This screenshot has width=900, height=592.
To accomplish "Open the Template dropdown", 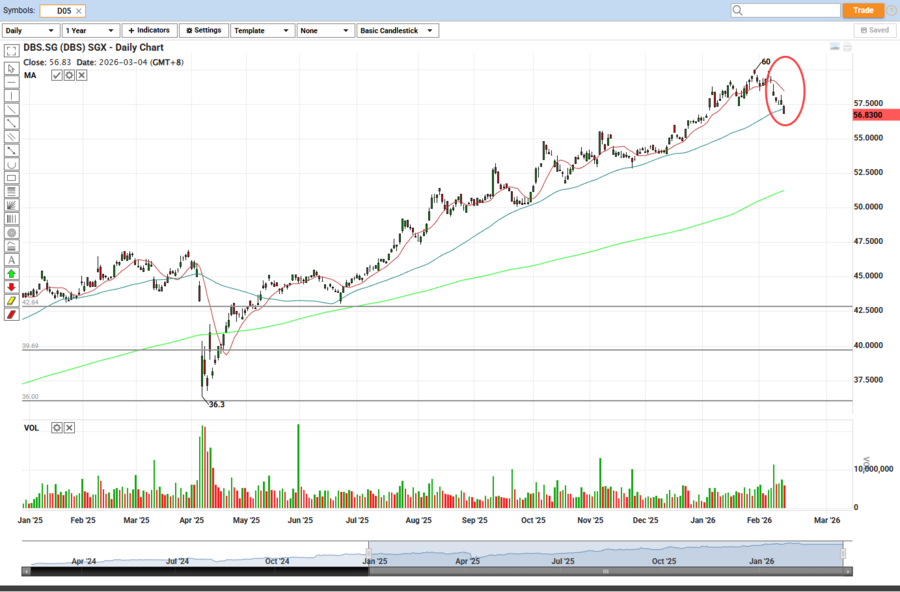I will pyautogui.click(x=261, y=31).
